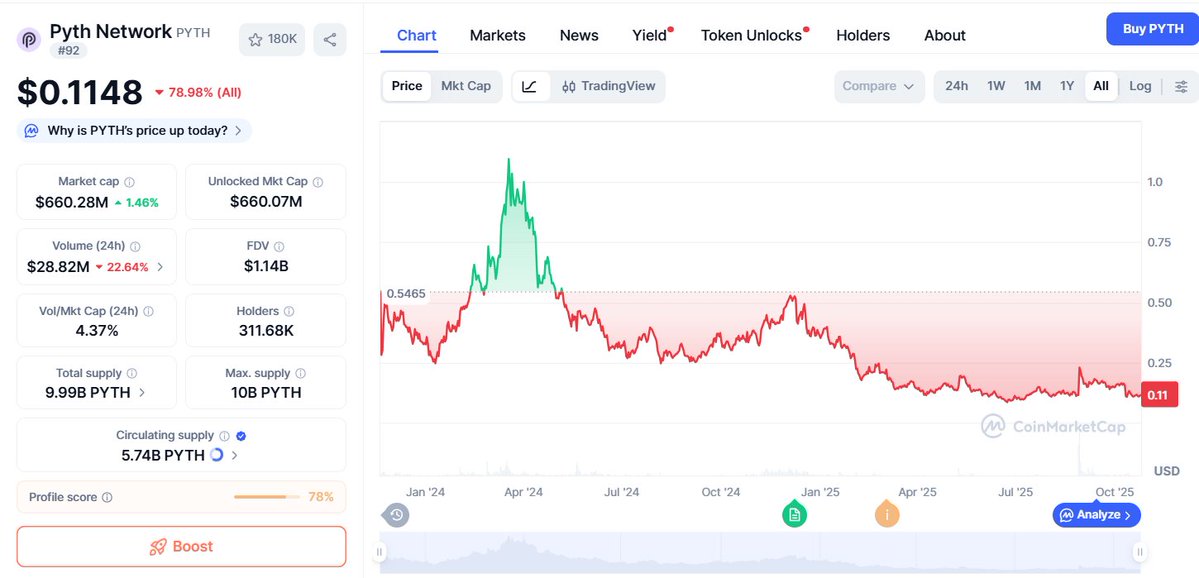
Task: Click the Unlocked Mkt Cap info icon
Action: (x=317, y=182)
